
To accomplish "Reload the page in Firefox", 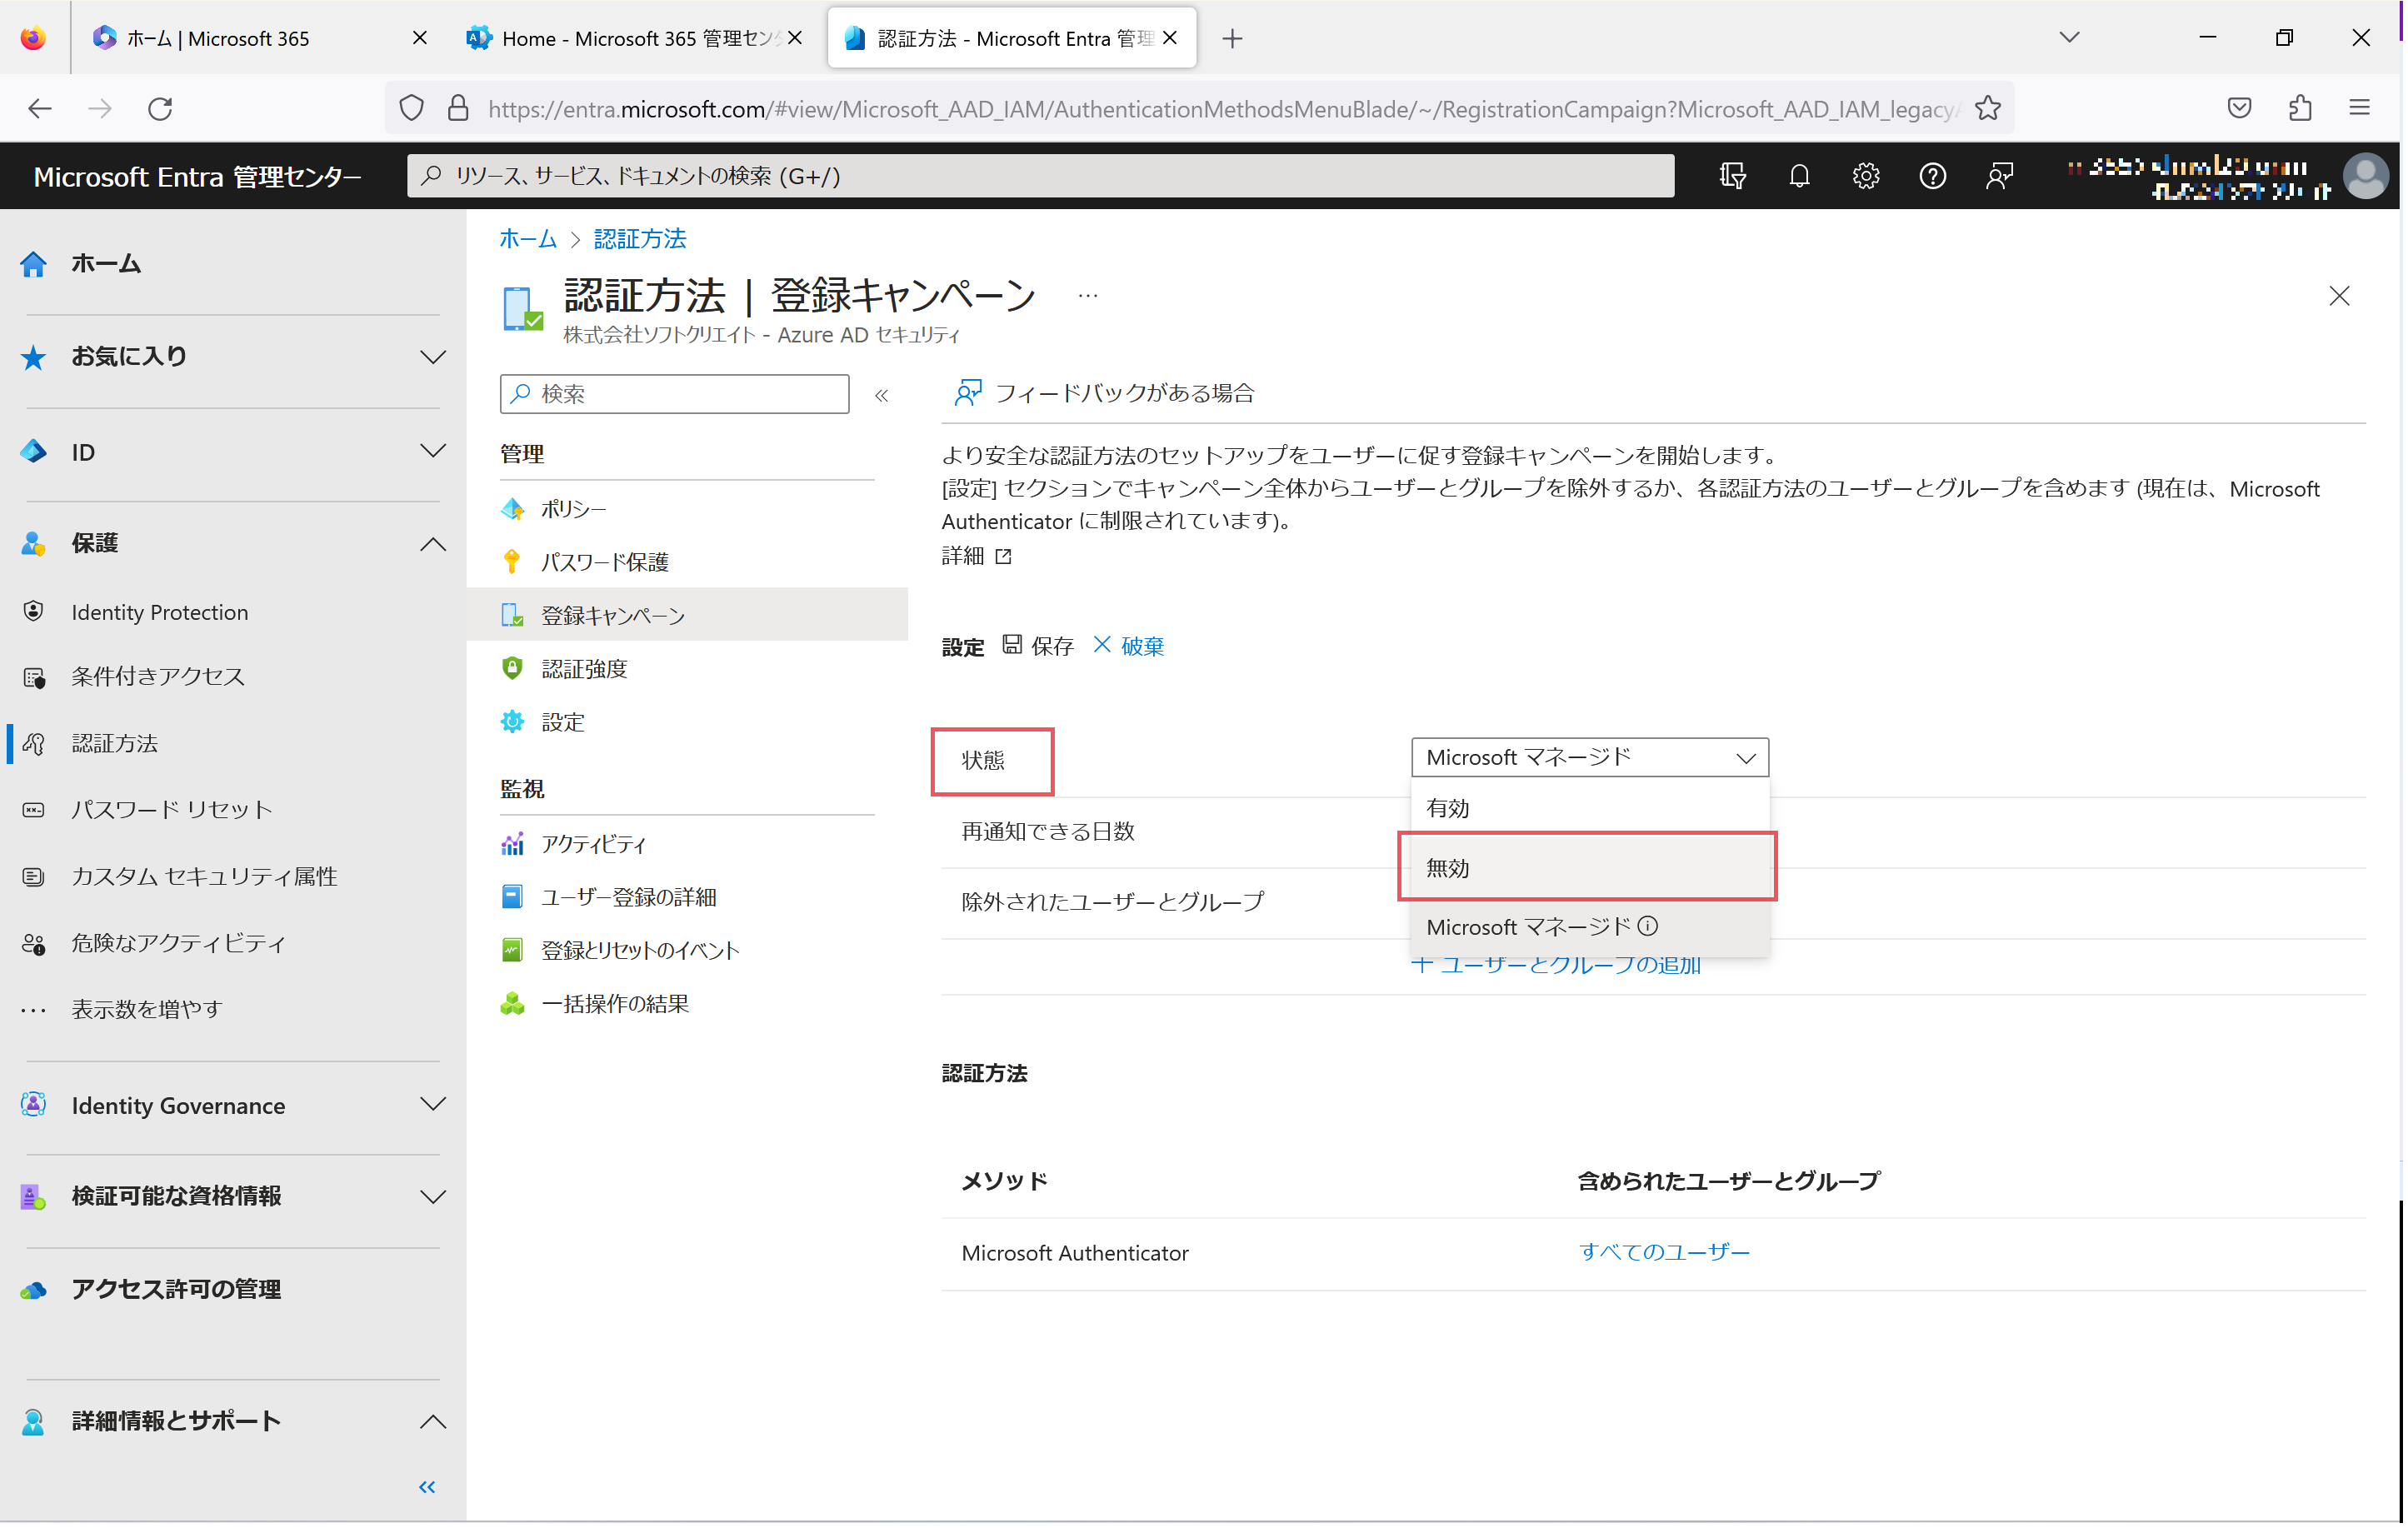I will [160, 108].
